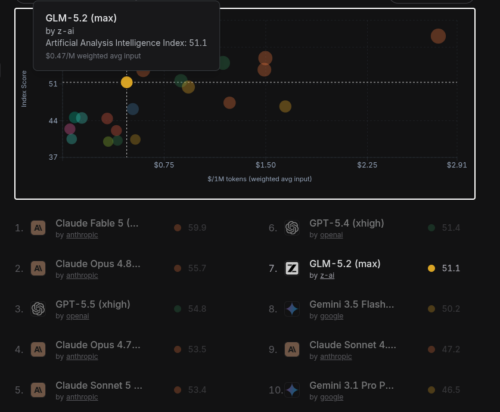
Task: Click the top-right orange data point in the chart
Action: tap(438, 36)
